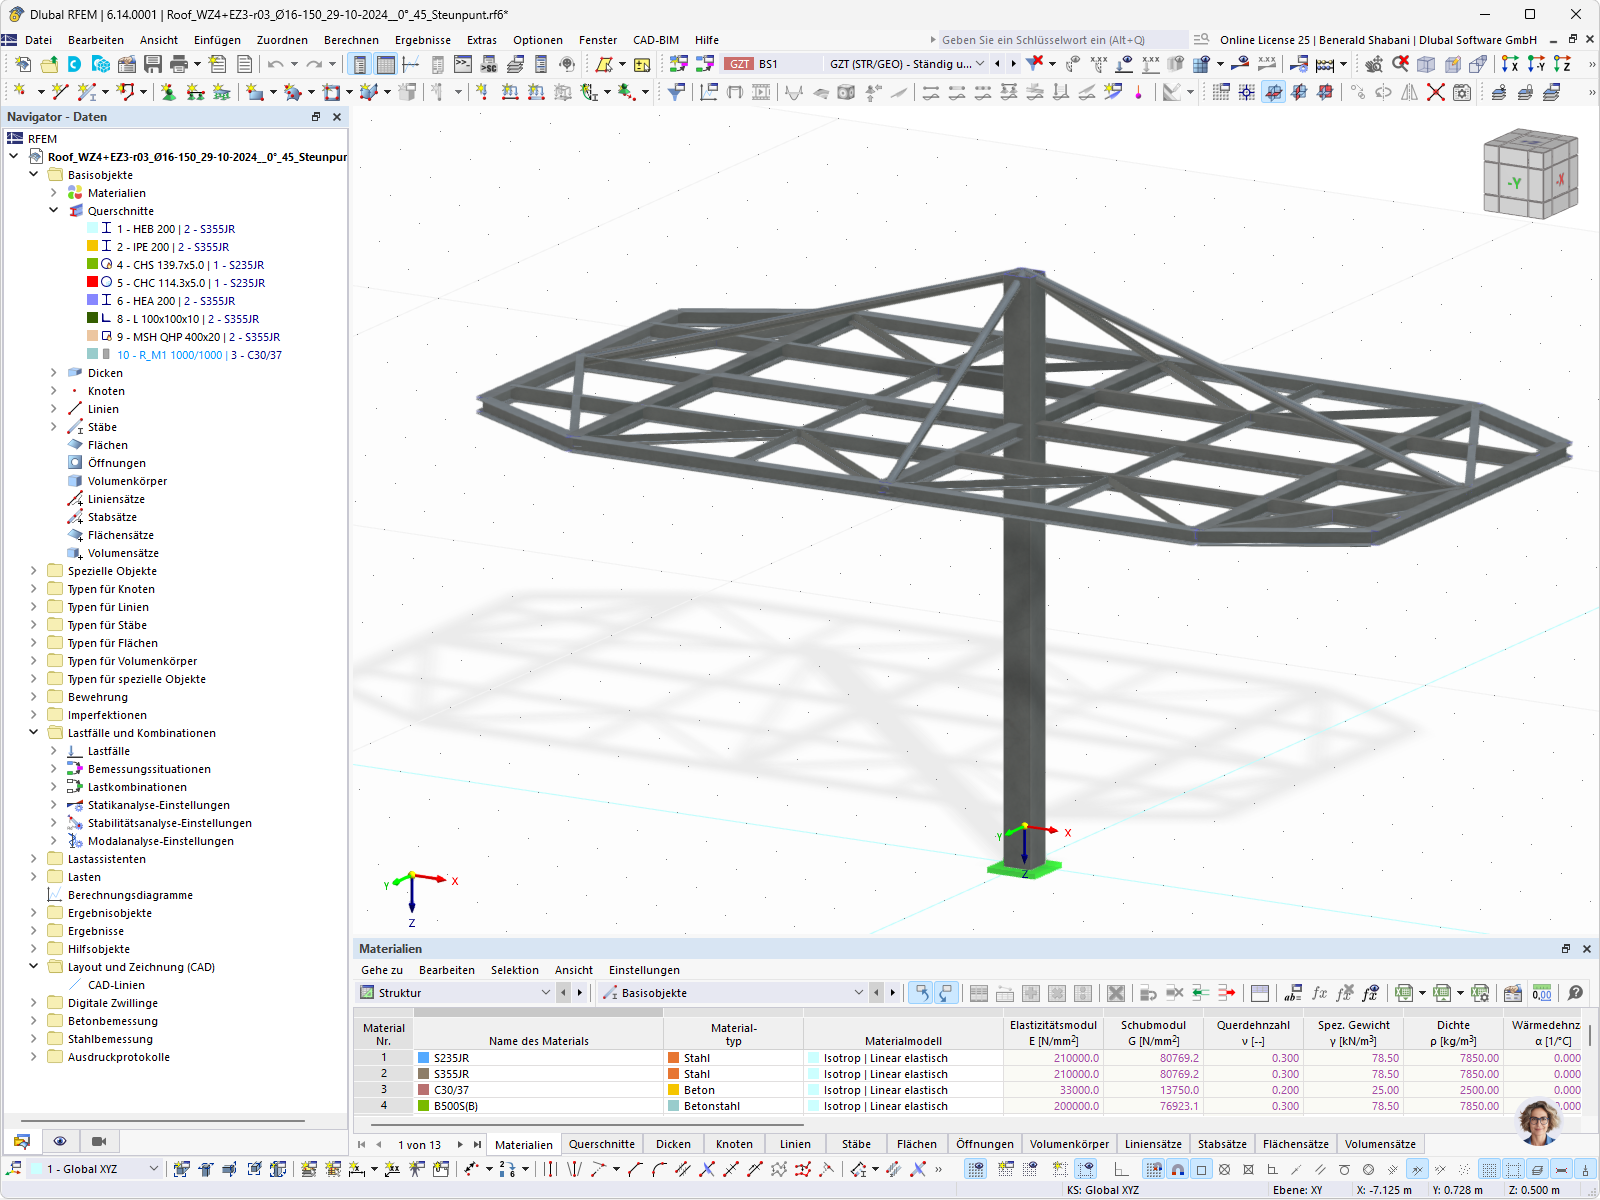Toggle the eye visibility icon at navigator bottom
1600x1200 pixels.
click(x=60, y=1140)
